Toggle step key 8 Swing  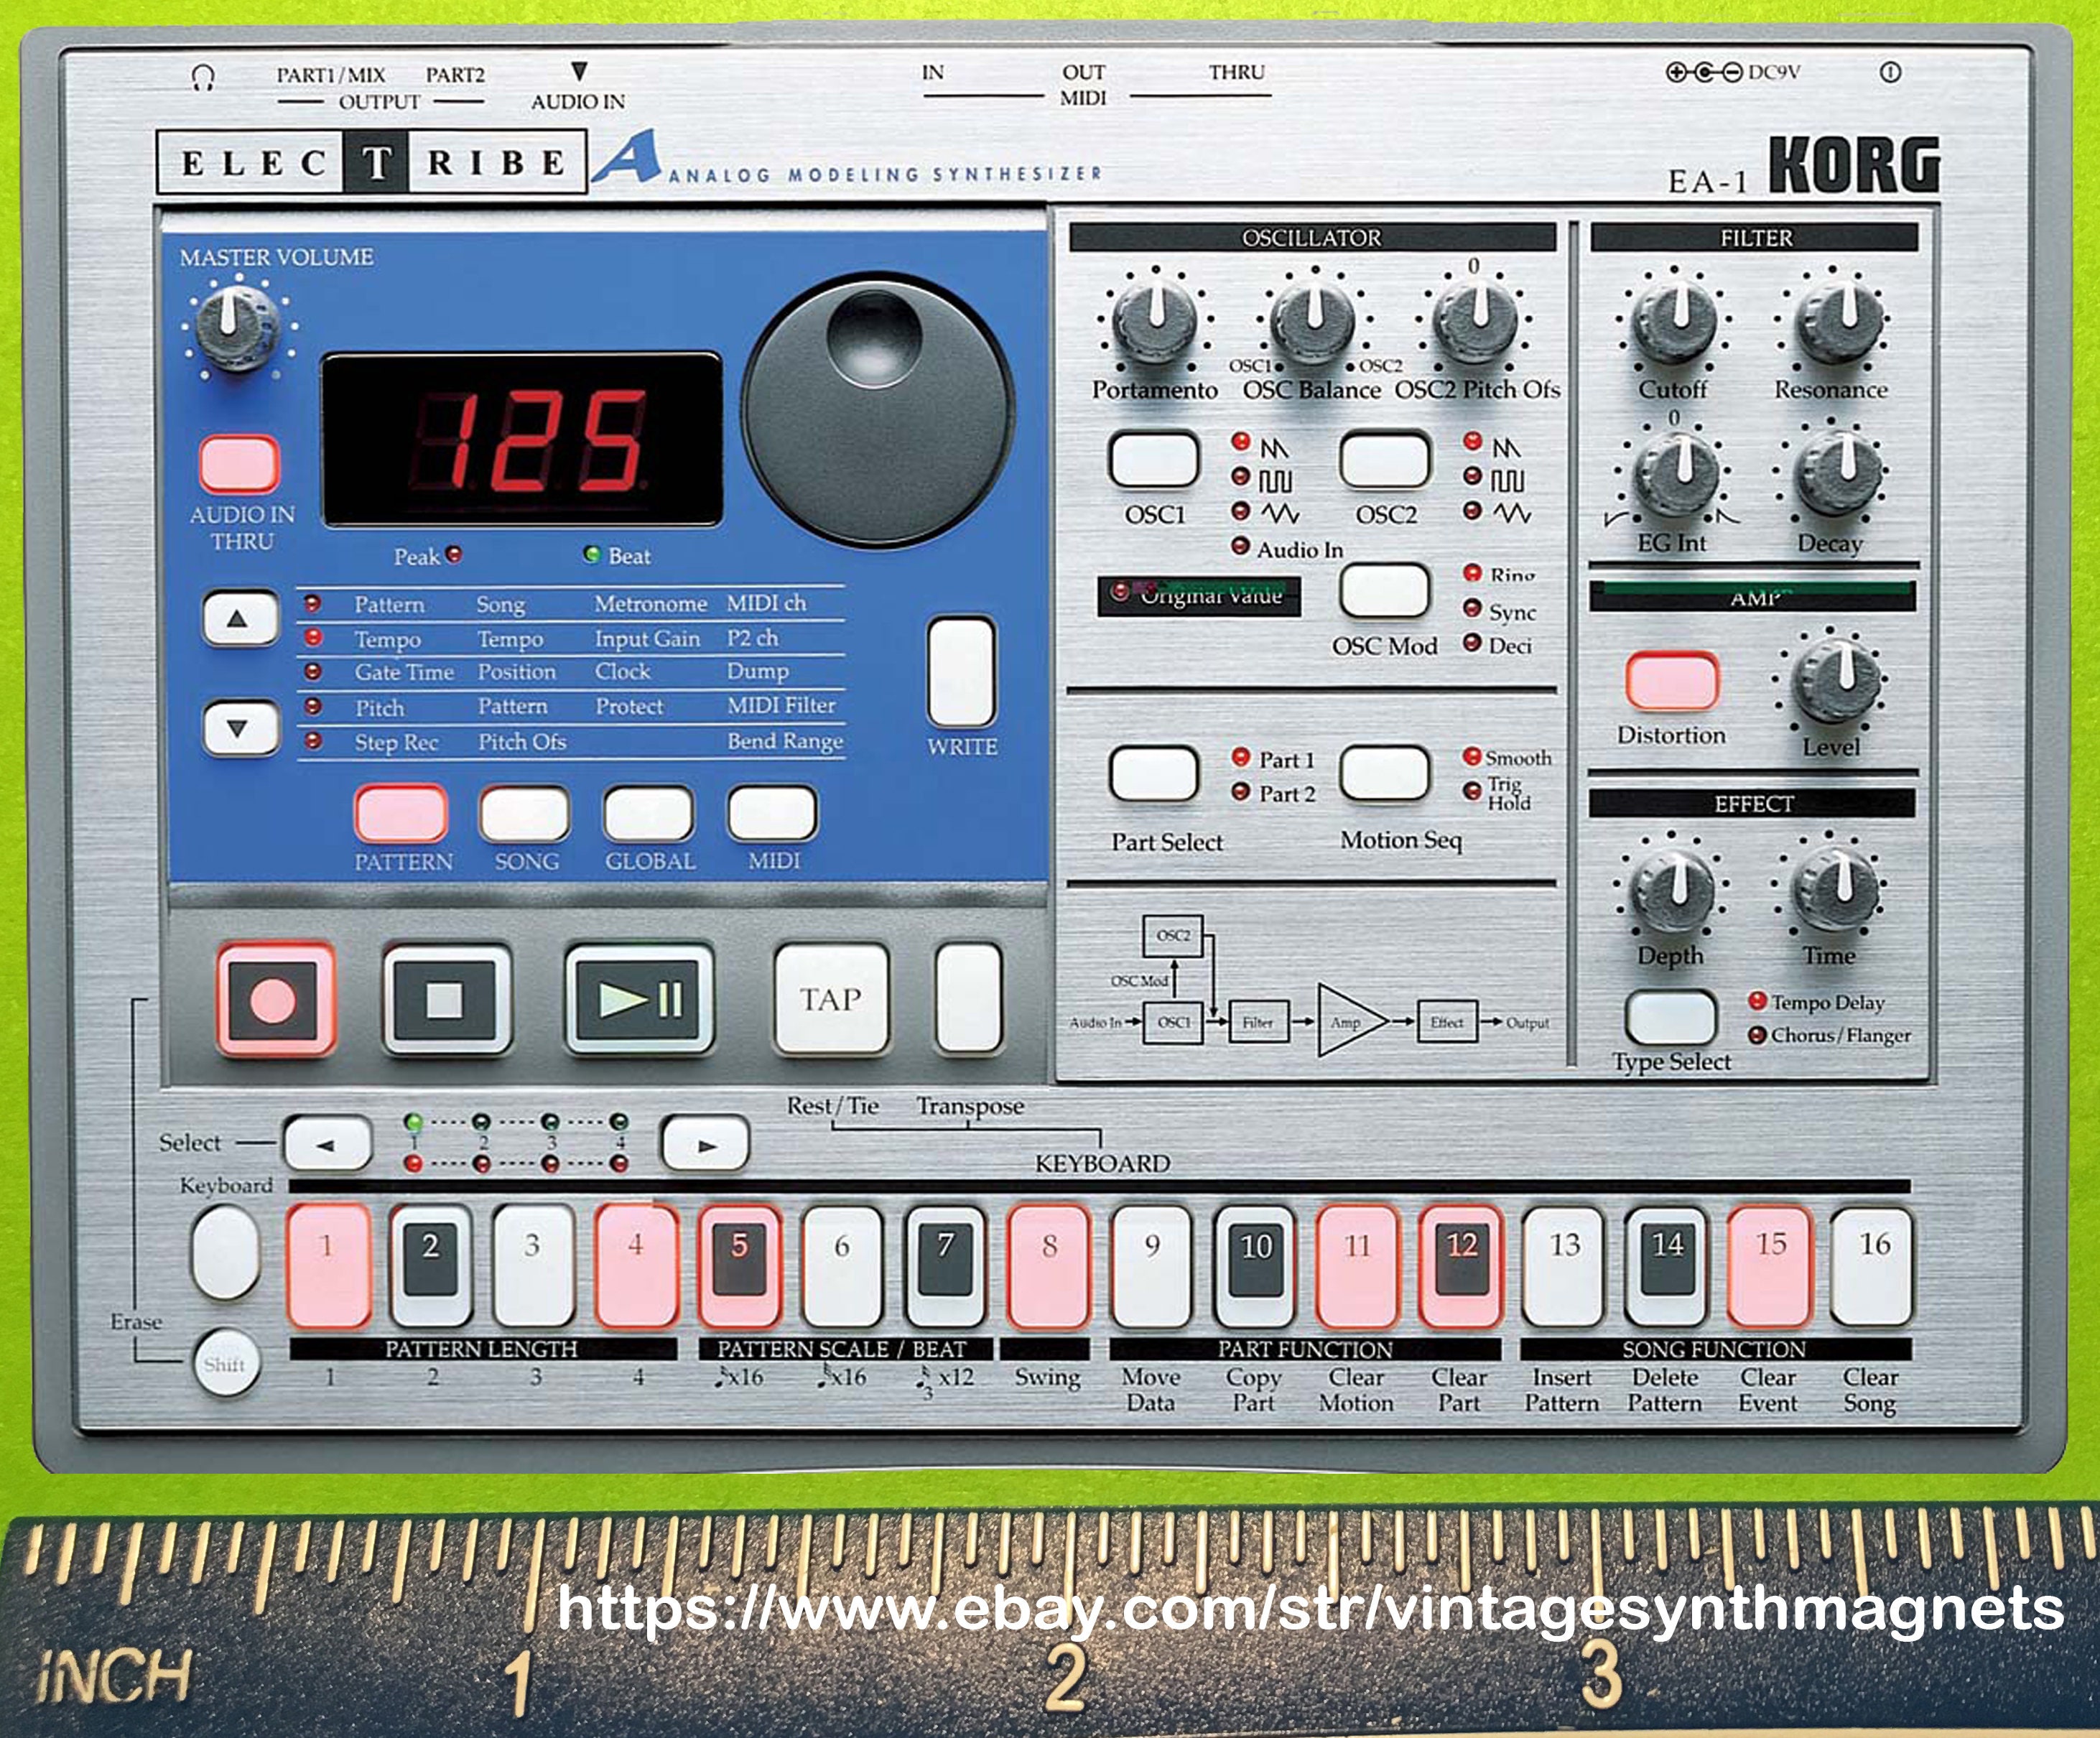(1049, 1266)
